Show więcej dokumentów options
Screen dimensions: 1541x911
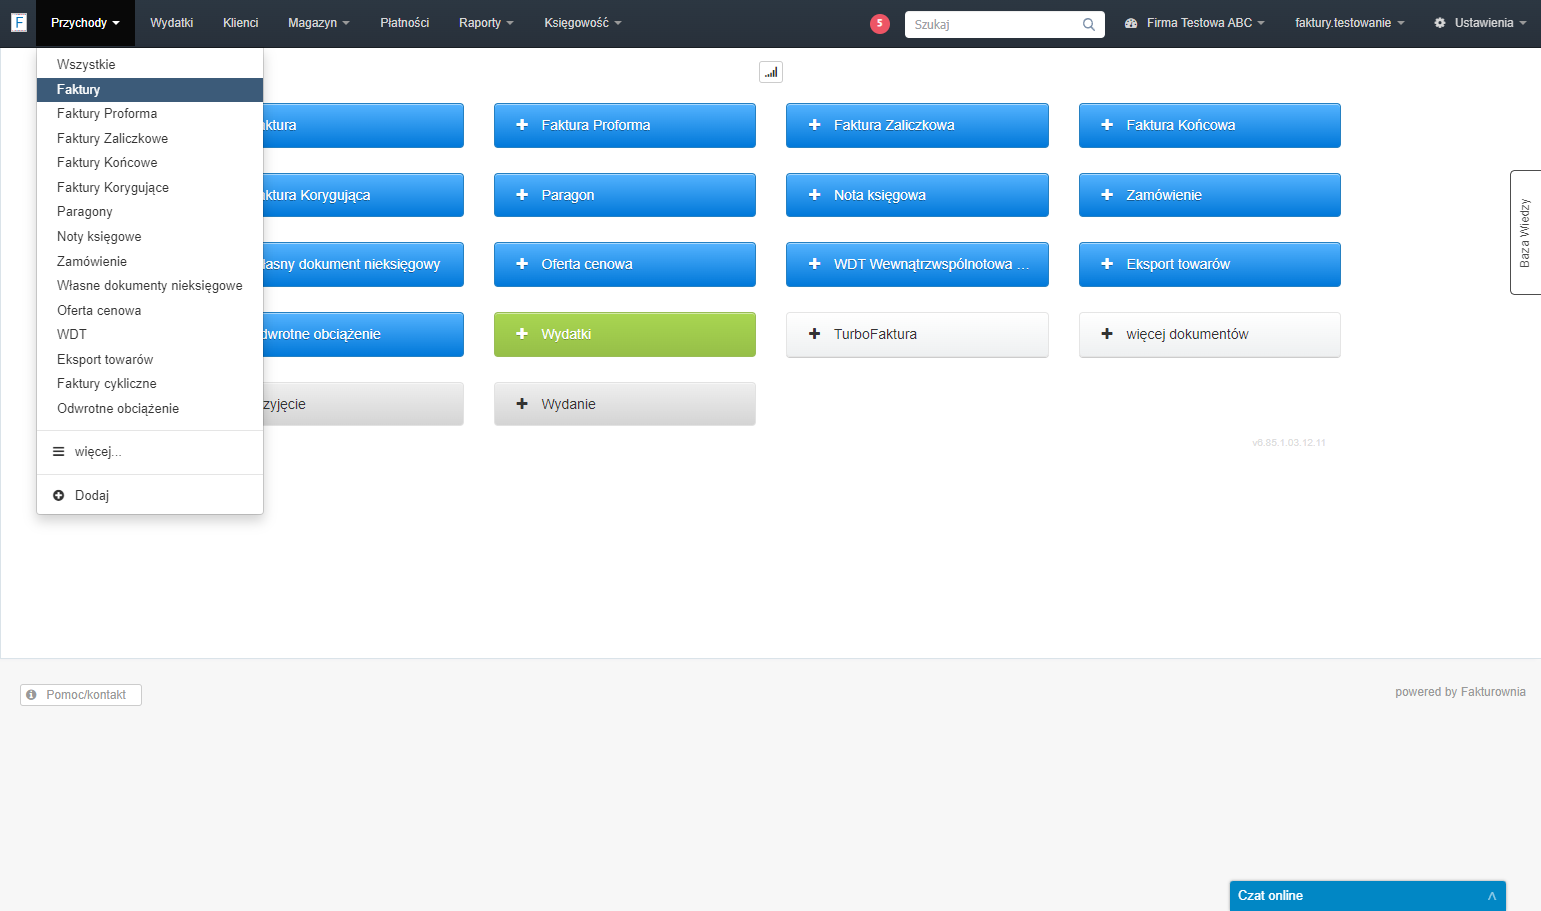click(1210, 334)
